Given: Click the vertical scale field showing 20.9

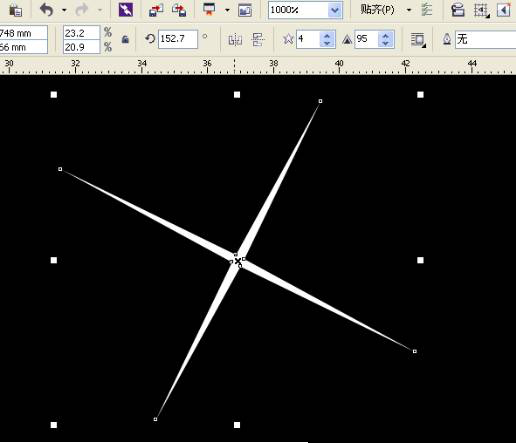Looking at the screenshot, I should tap(81, 47).
